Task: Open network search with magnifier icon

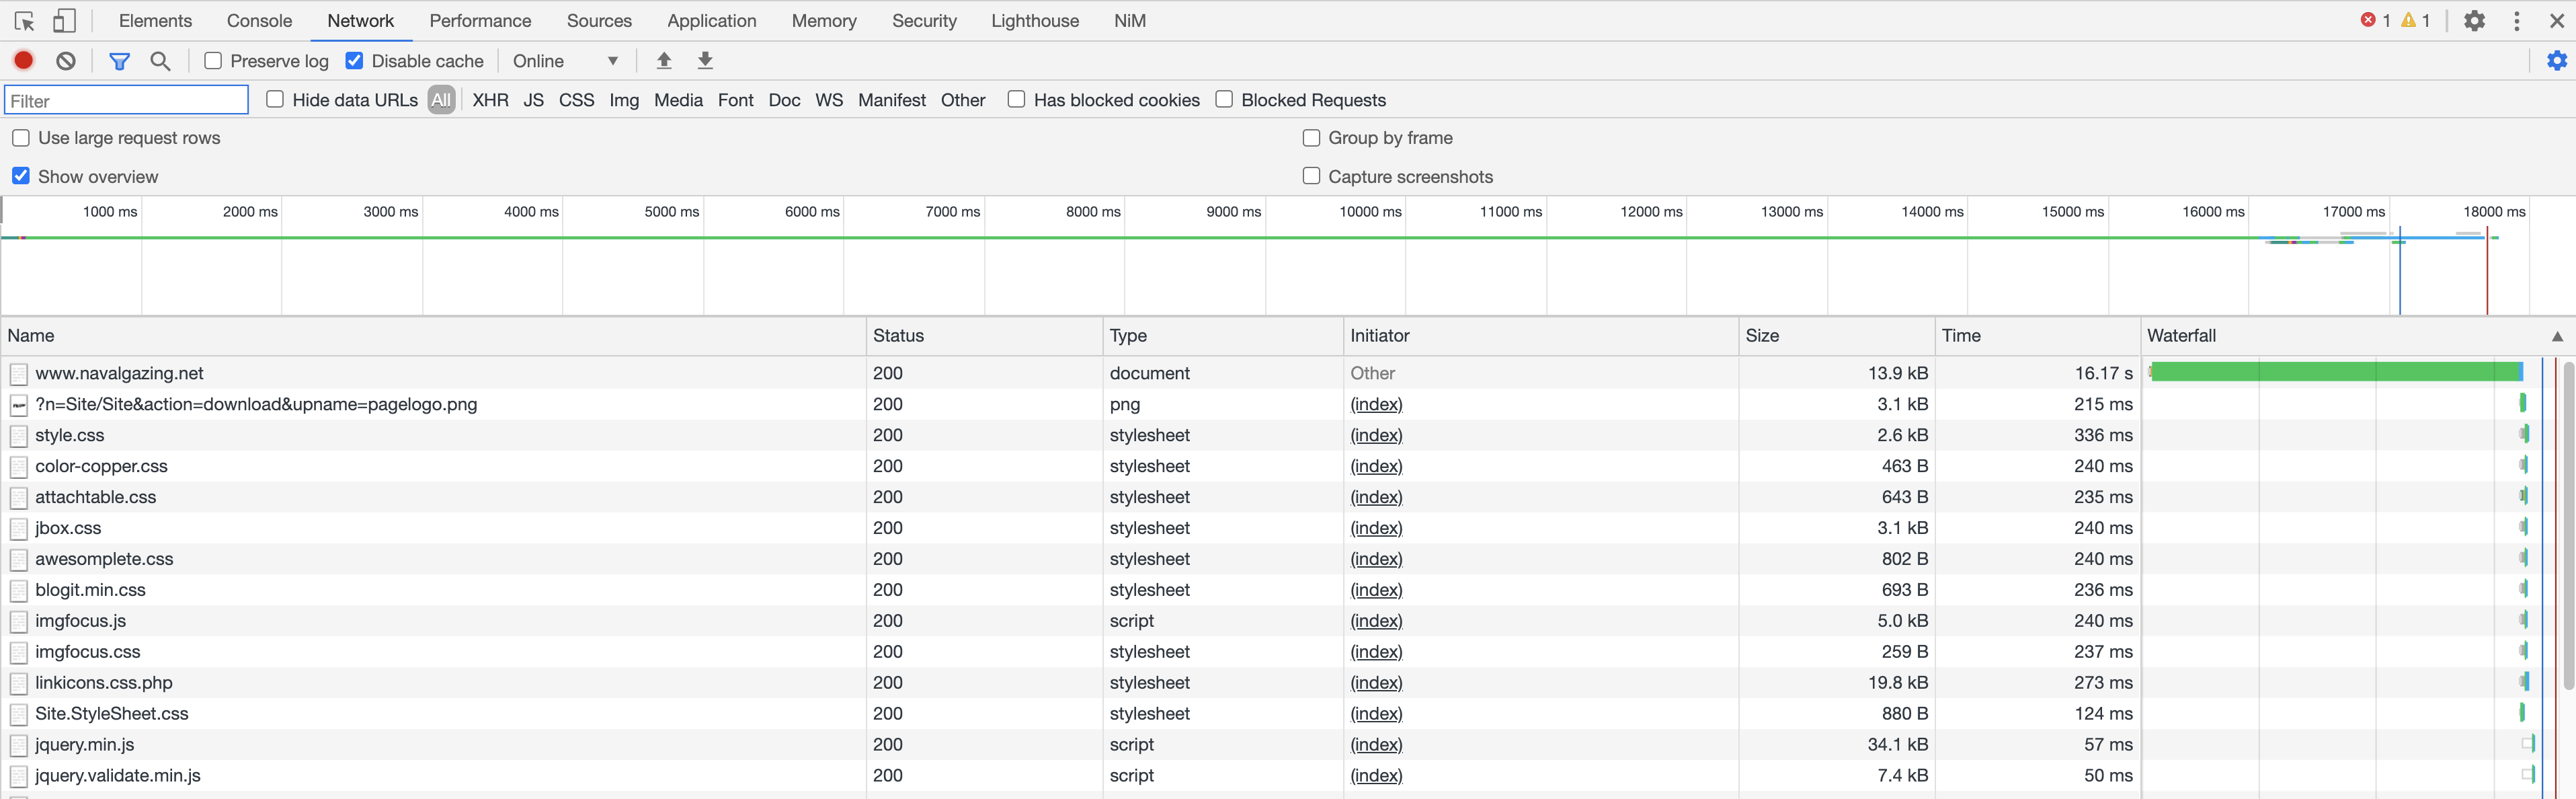Action: (x=160, y=61)
